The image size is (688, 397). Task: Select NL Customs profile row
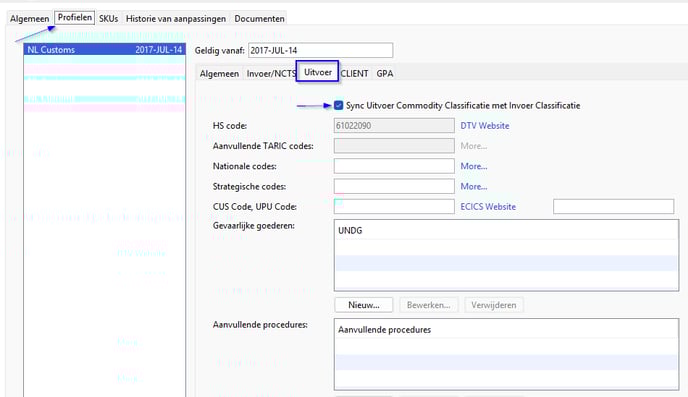pyautogui.click(x=104, y=50)
